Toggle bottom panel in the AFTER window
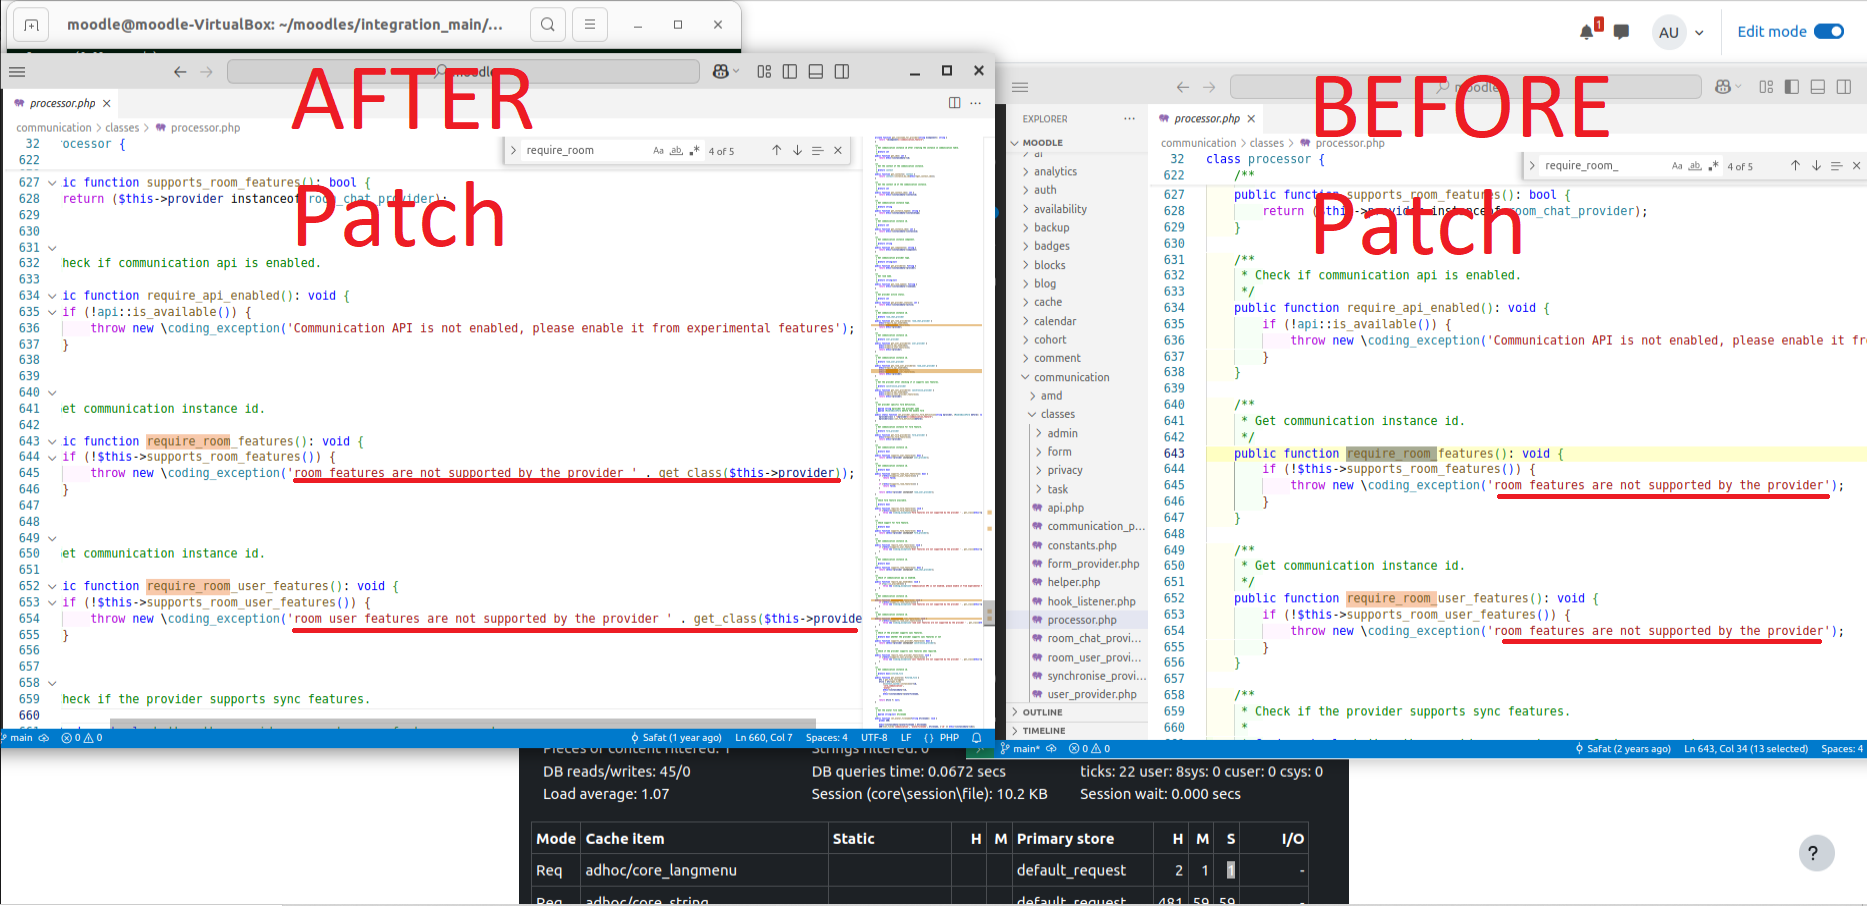This screenshot has height=906, width=1867. 816,72
